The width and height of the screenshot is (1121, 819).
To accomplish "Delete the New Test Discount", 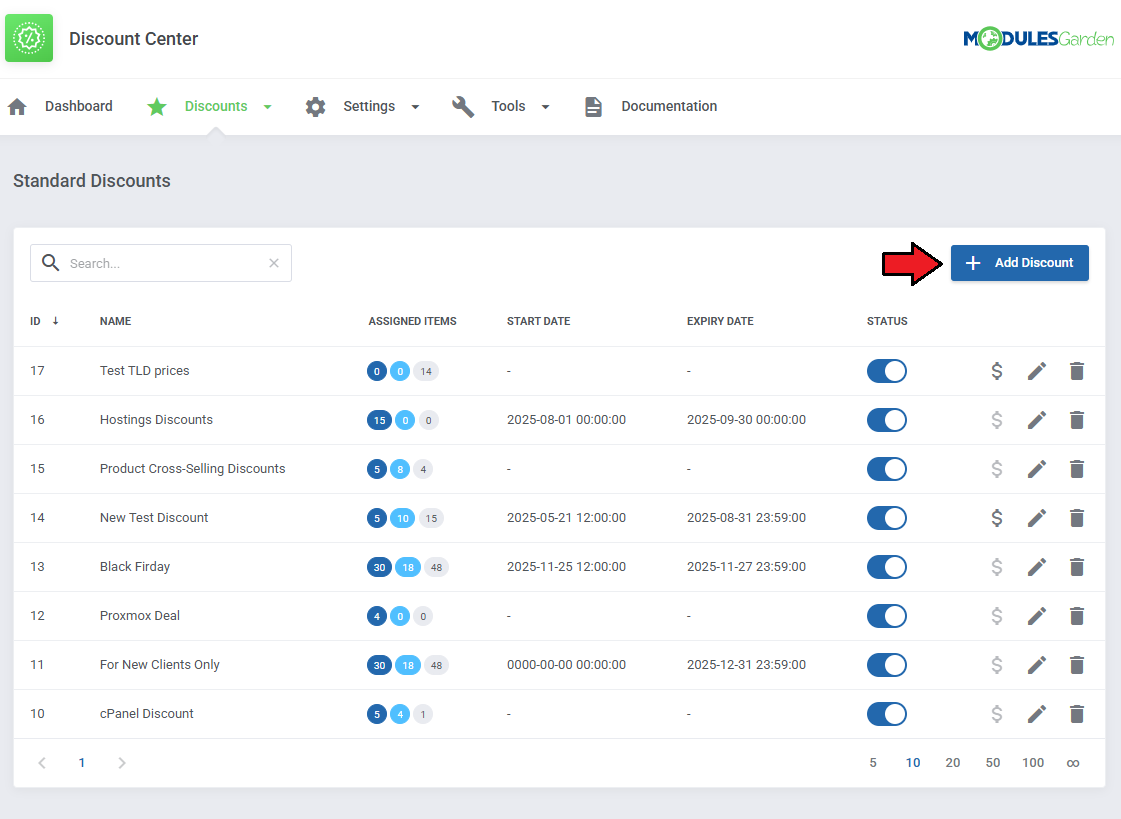I will pyautogui.click(x=1077, y=517).
